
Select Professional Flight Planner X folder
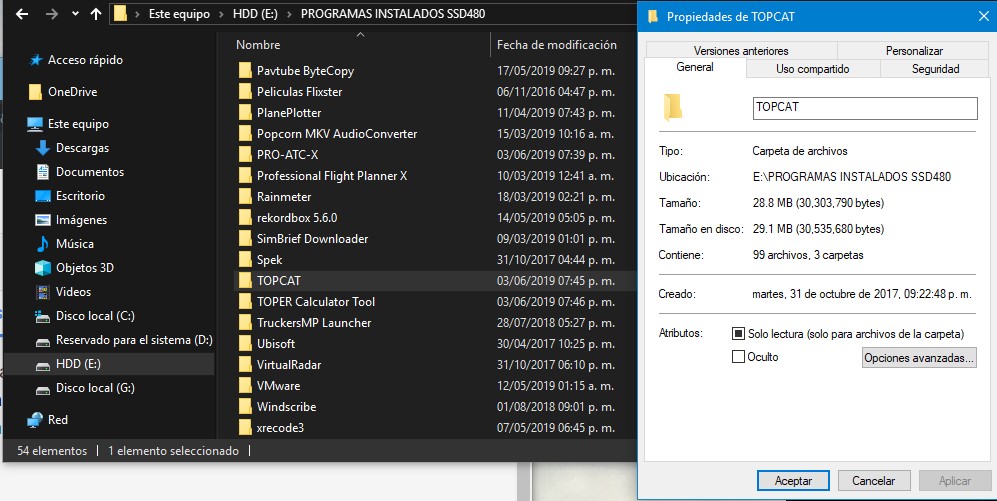click(332, 175)
